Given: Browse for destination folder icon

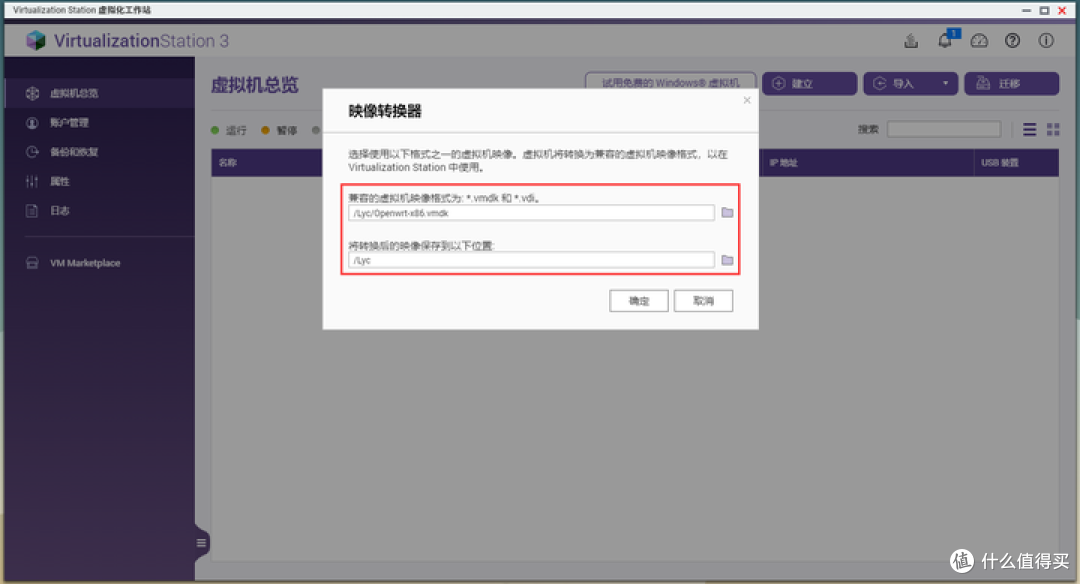Looking at the screenshot, I should pos(727,260).
